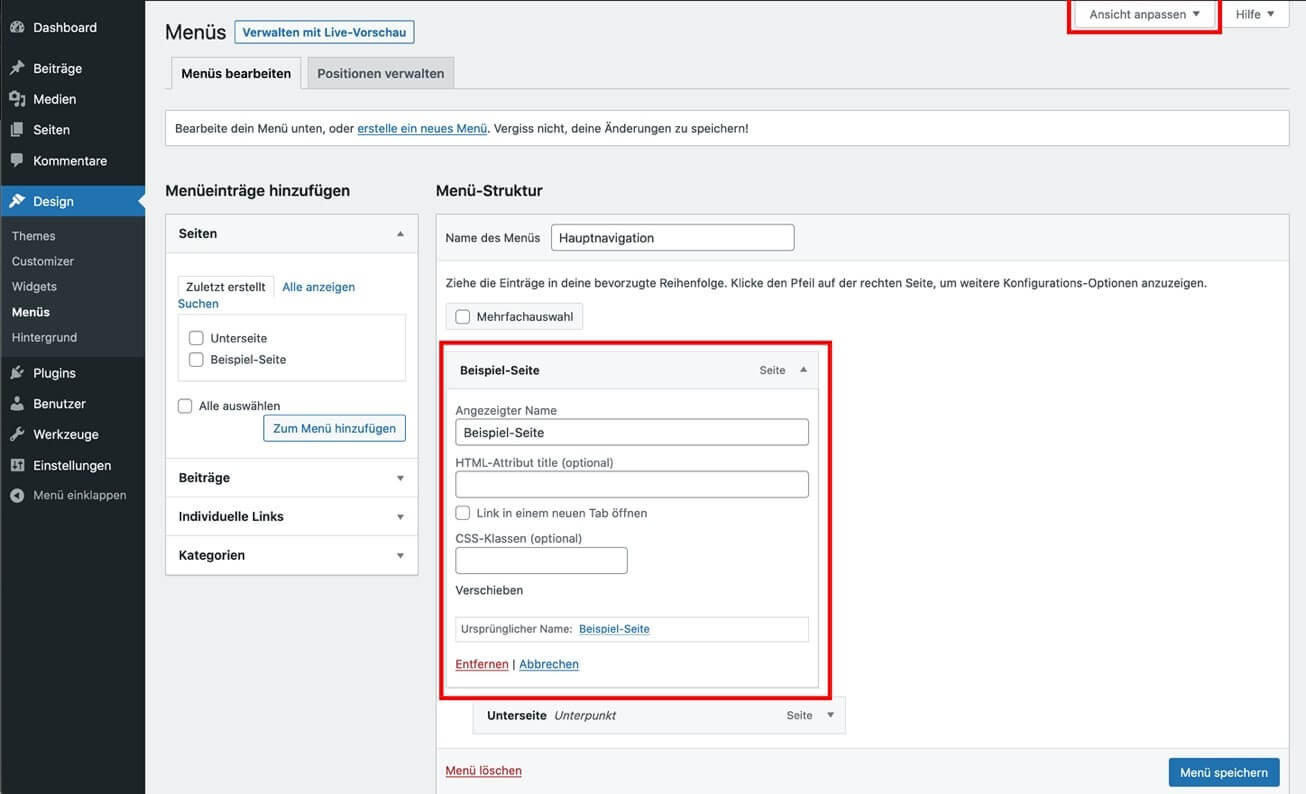This screenshot has width=1306, height=794.
Task: Open Menüs in Design submenu
Action: tap(31, 312)
